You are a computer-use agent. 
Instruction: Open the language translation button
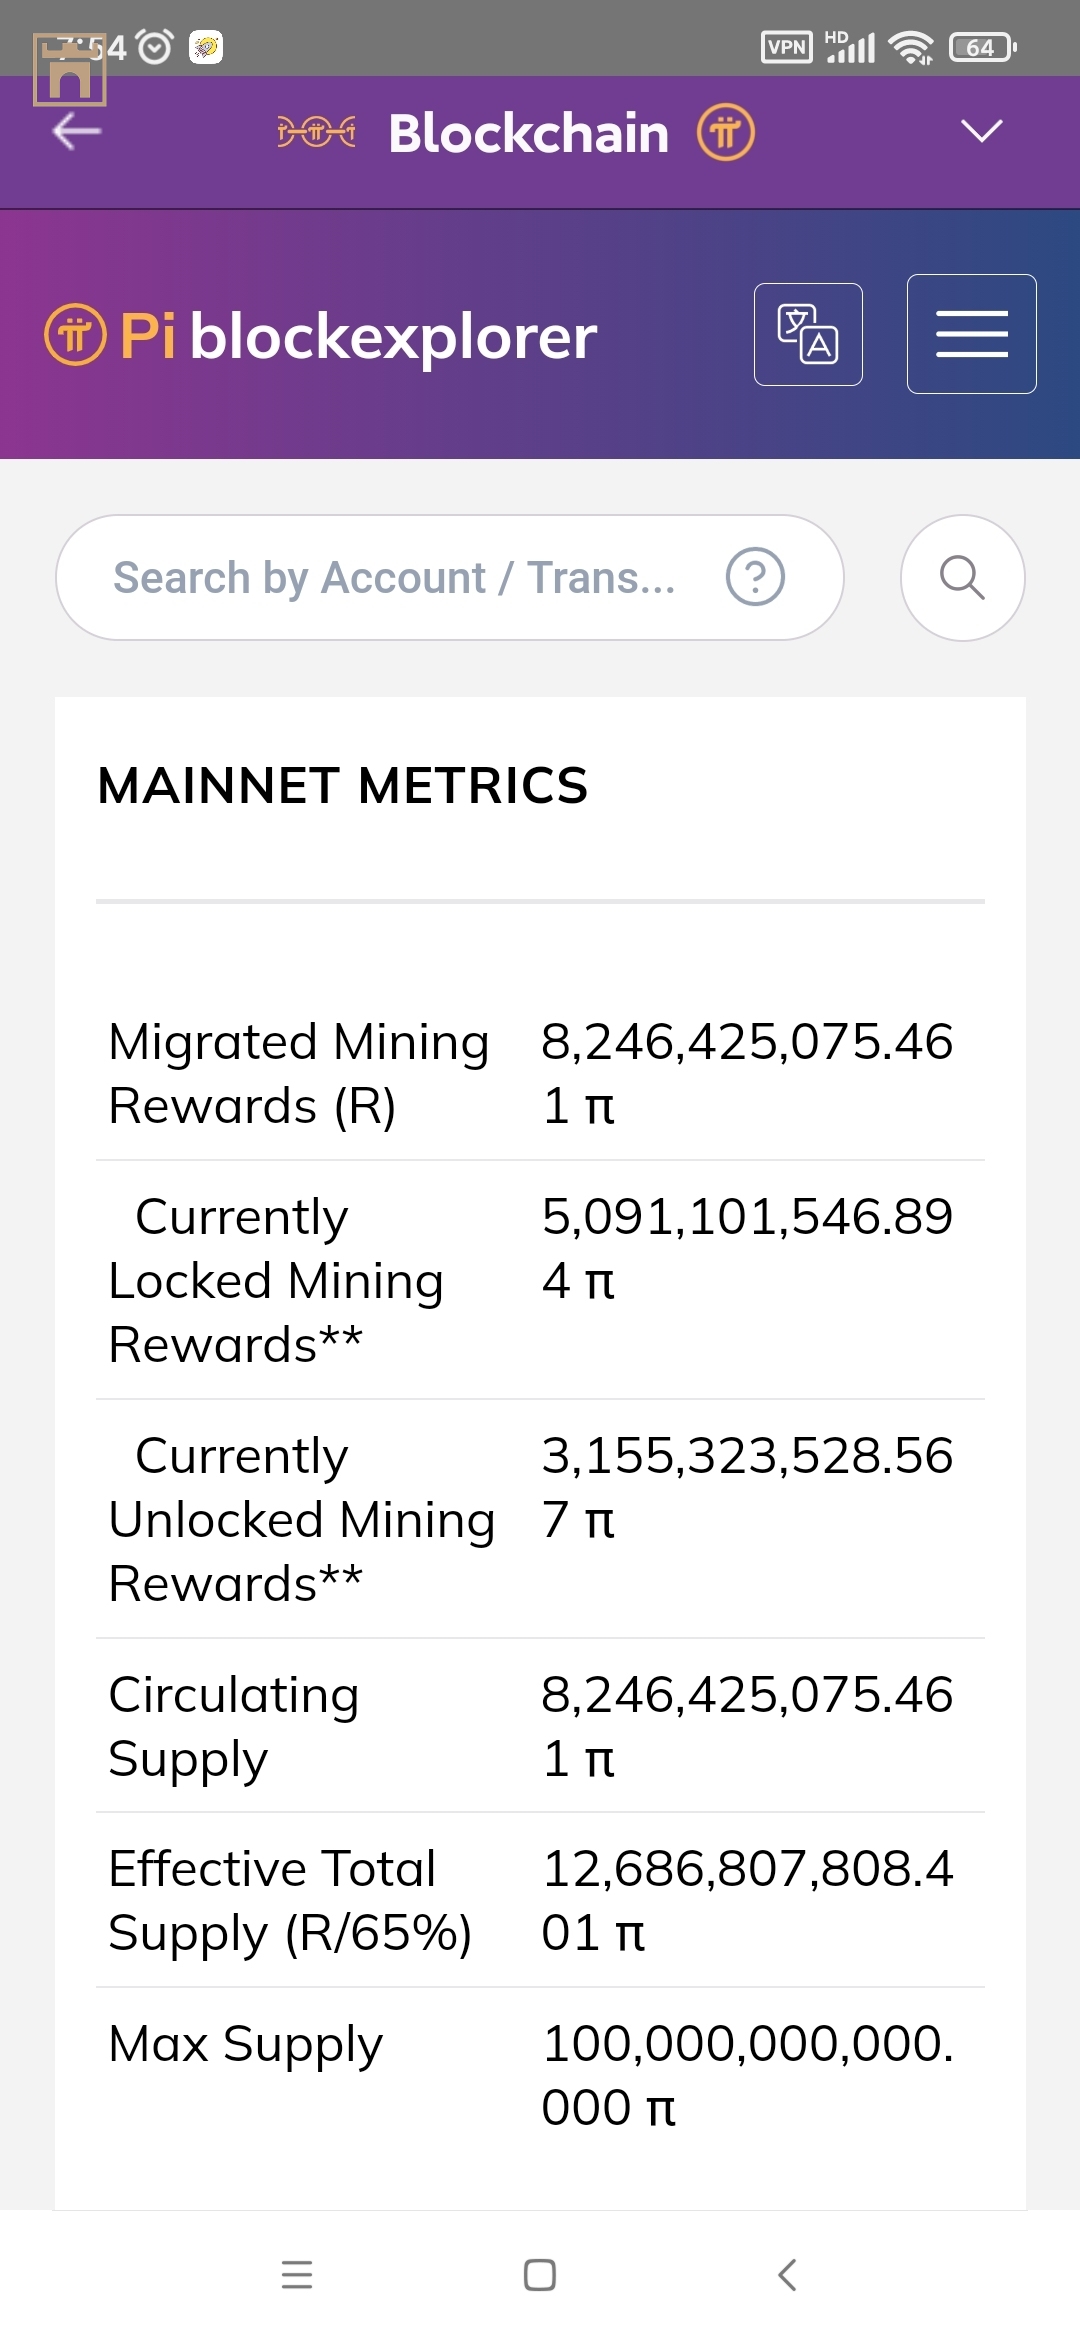tap(808, 334)
